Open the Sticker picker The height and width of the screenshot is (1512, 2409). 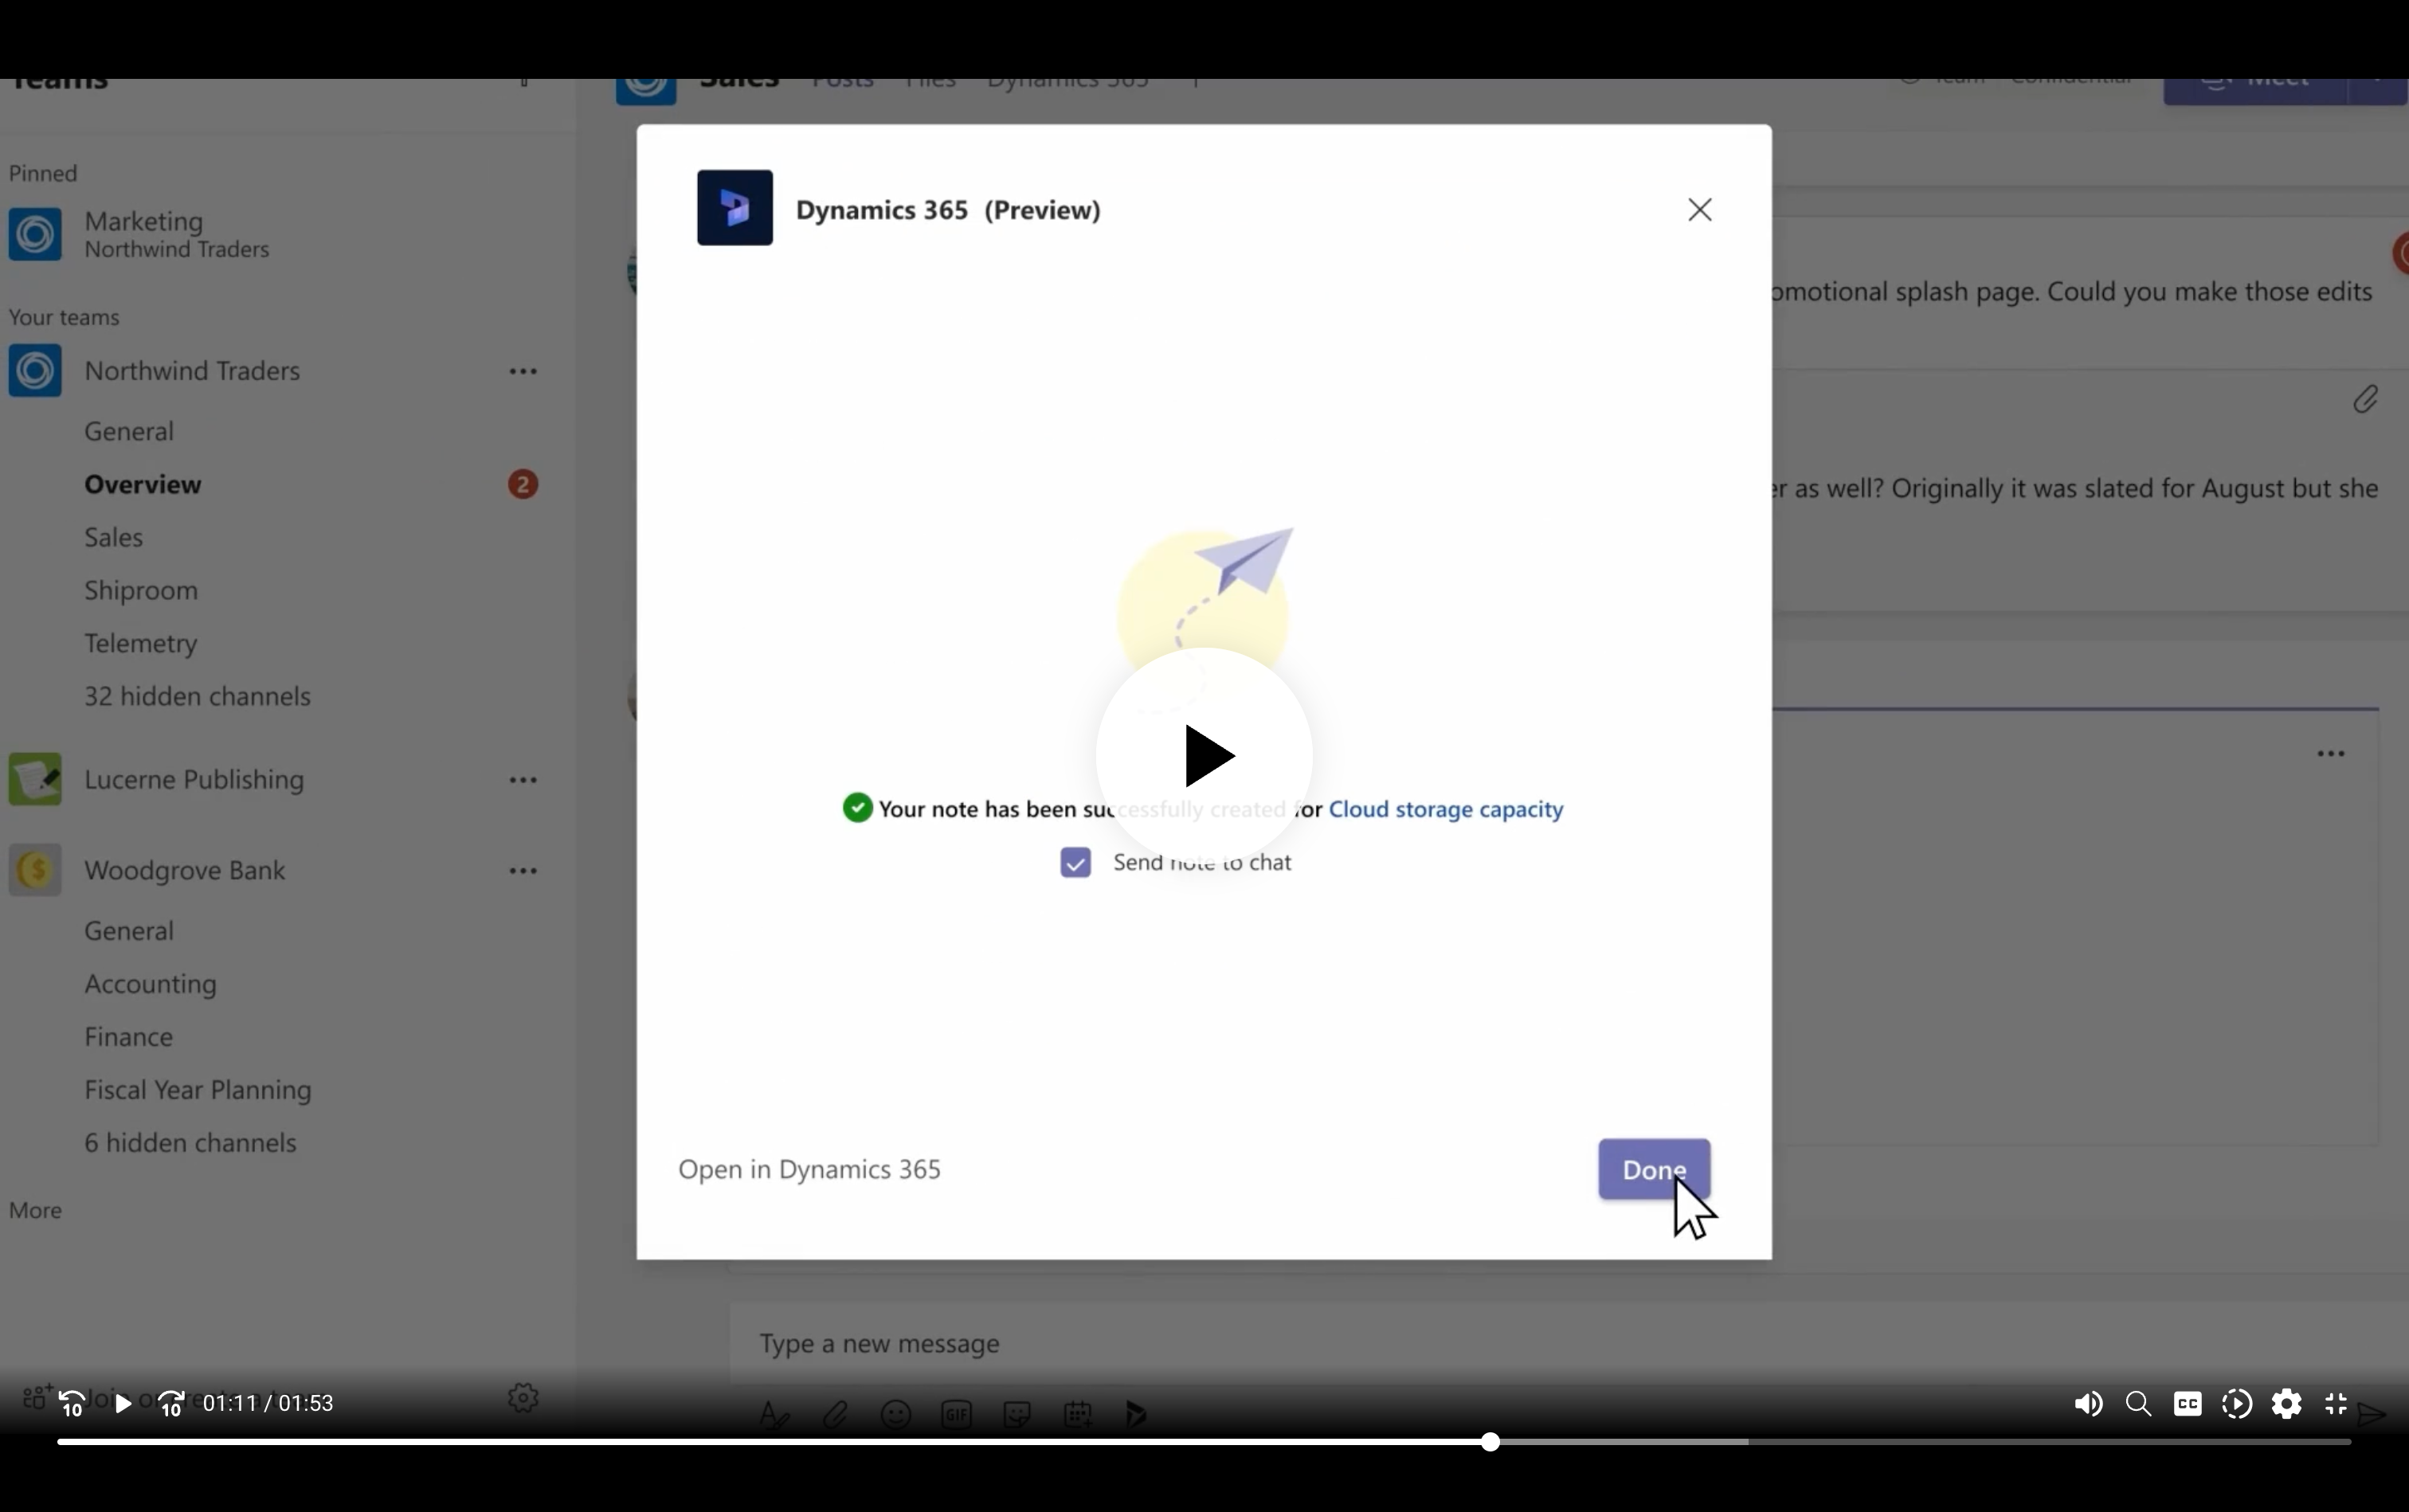click(x=1017, y=1414)
